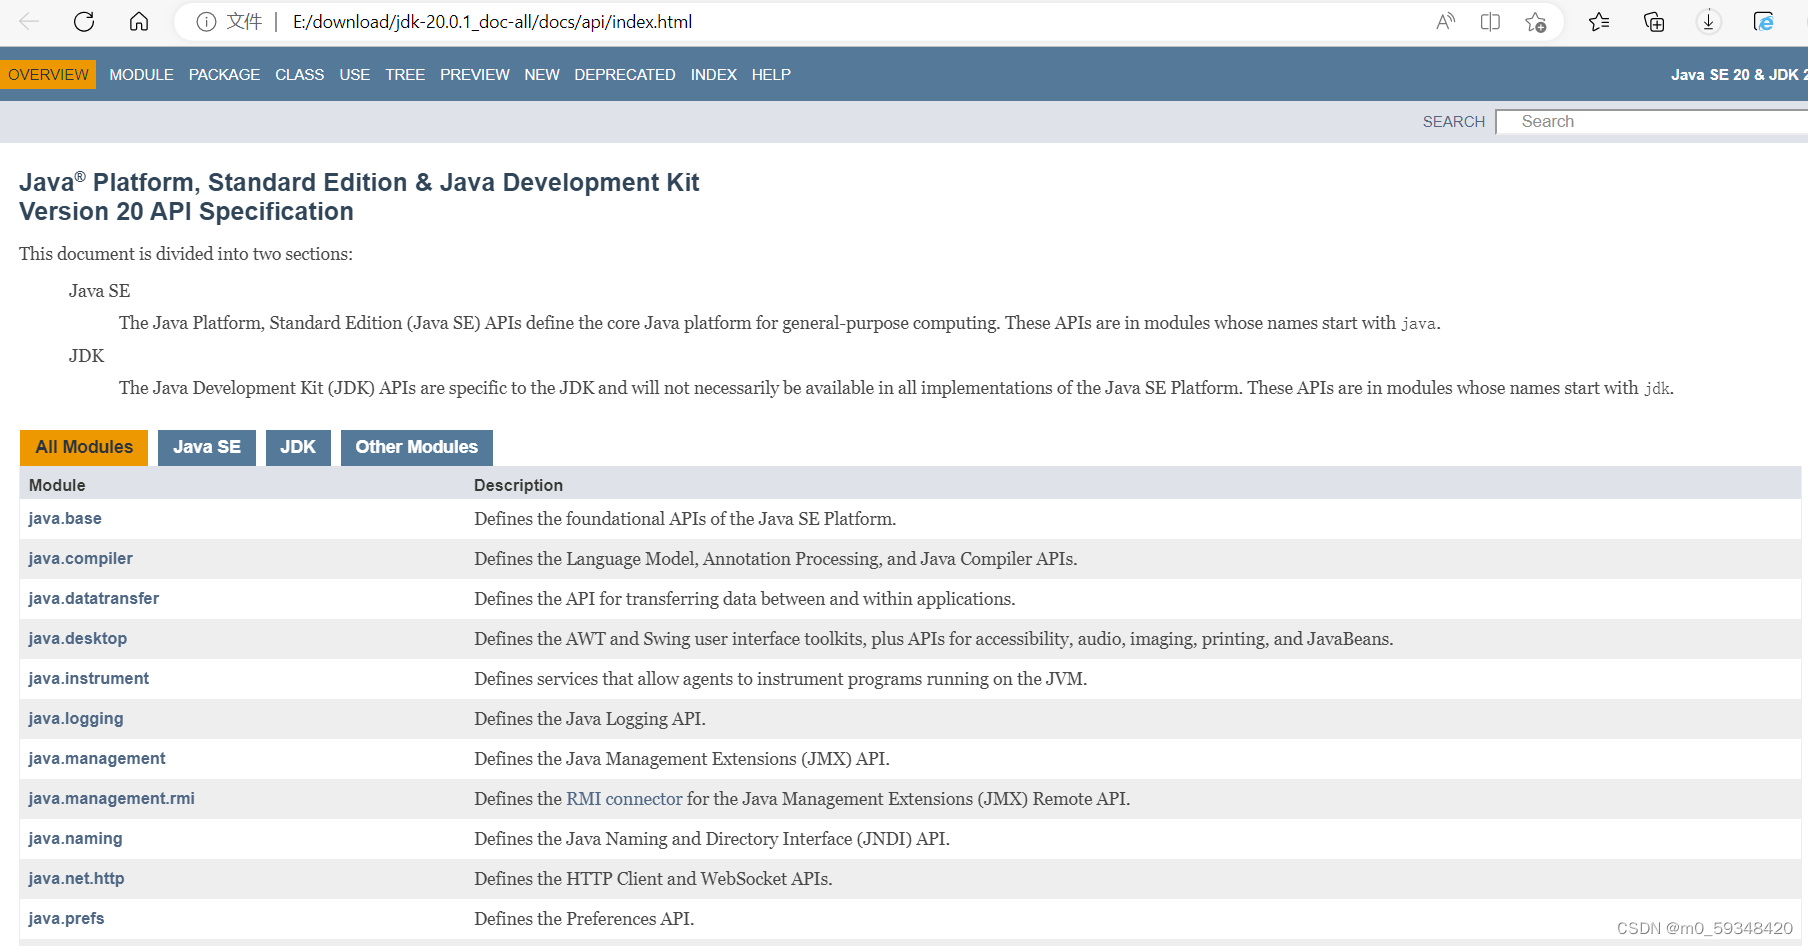
Task: Open the java.naming module link
Action: (x=75, y=839)
